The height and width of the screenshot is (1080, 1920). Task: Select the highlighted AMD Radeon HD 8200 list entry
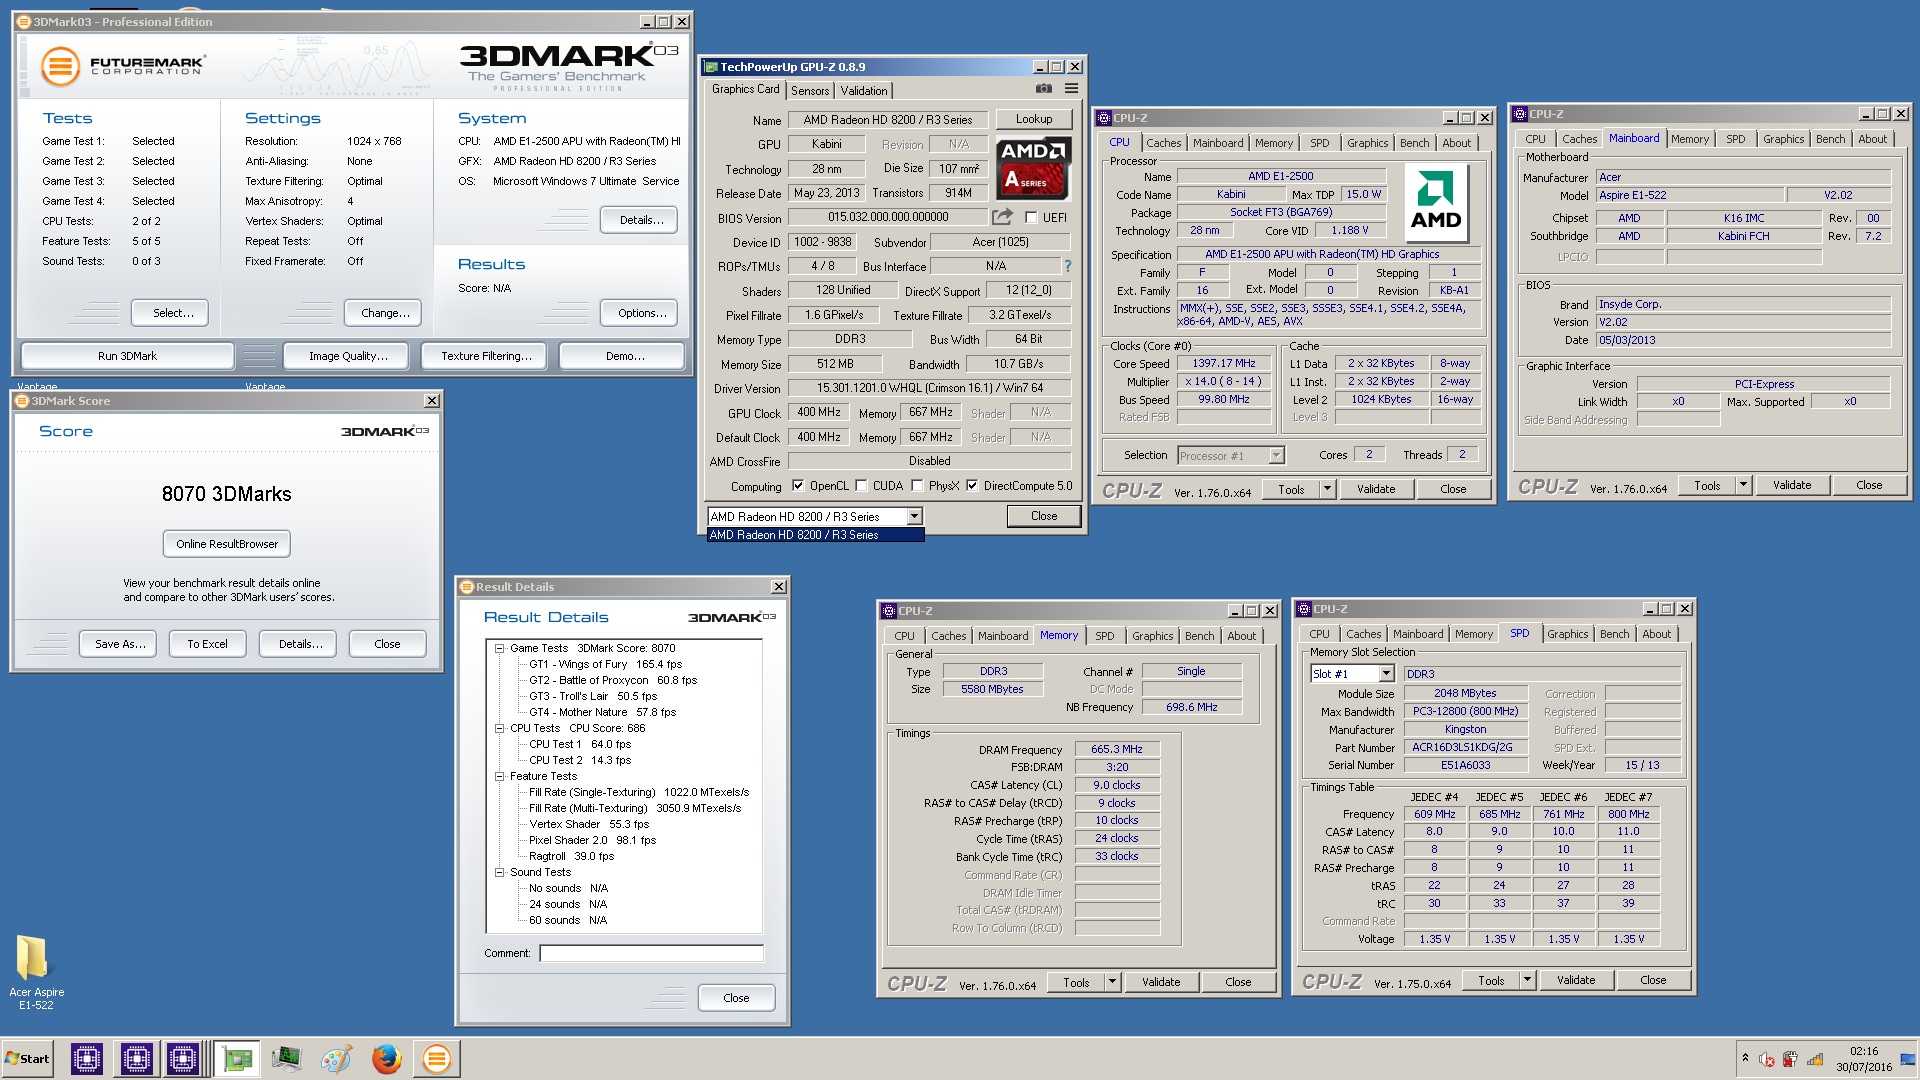click(x=815, y=535)
